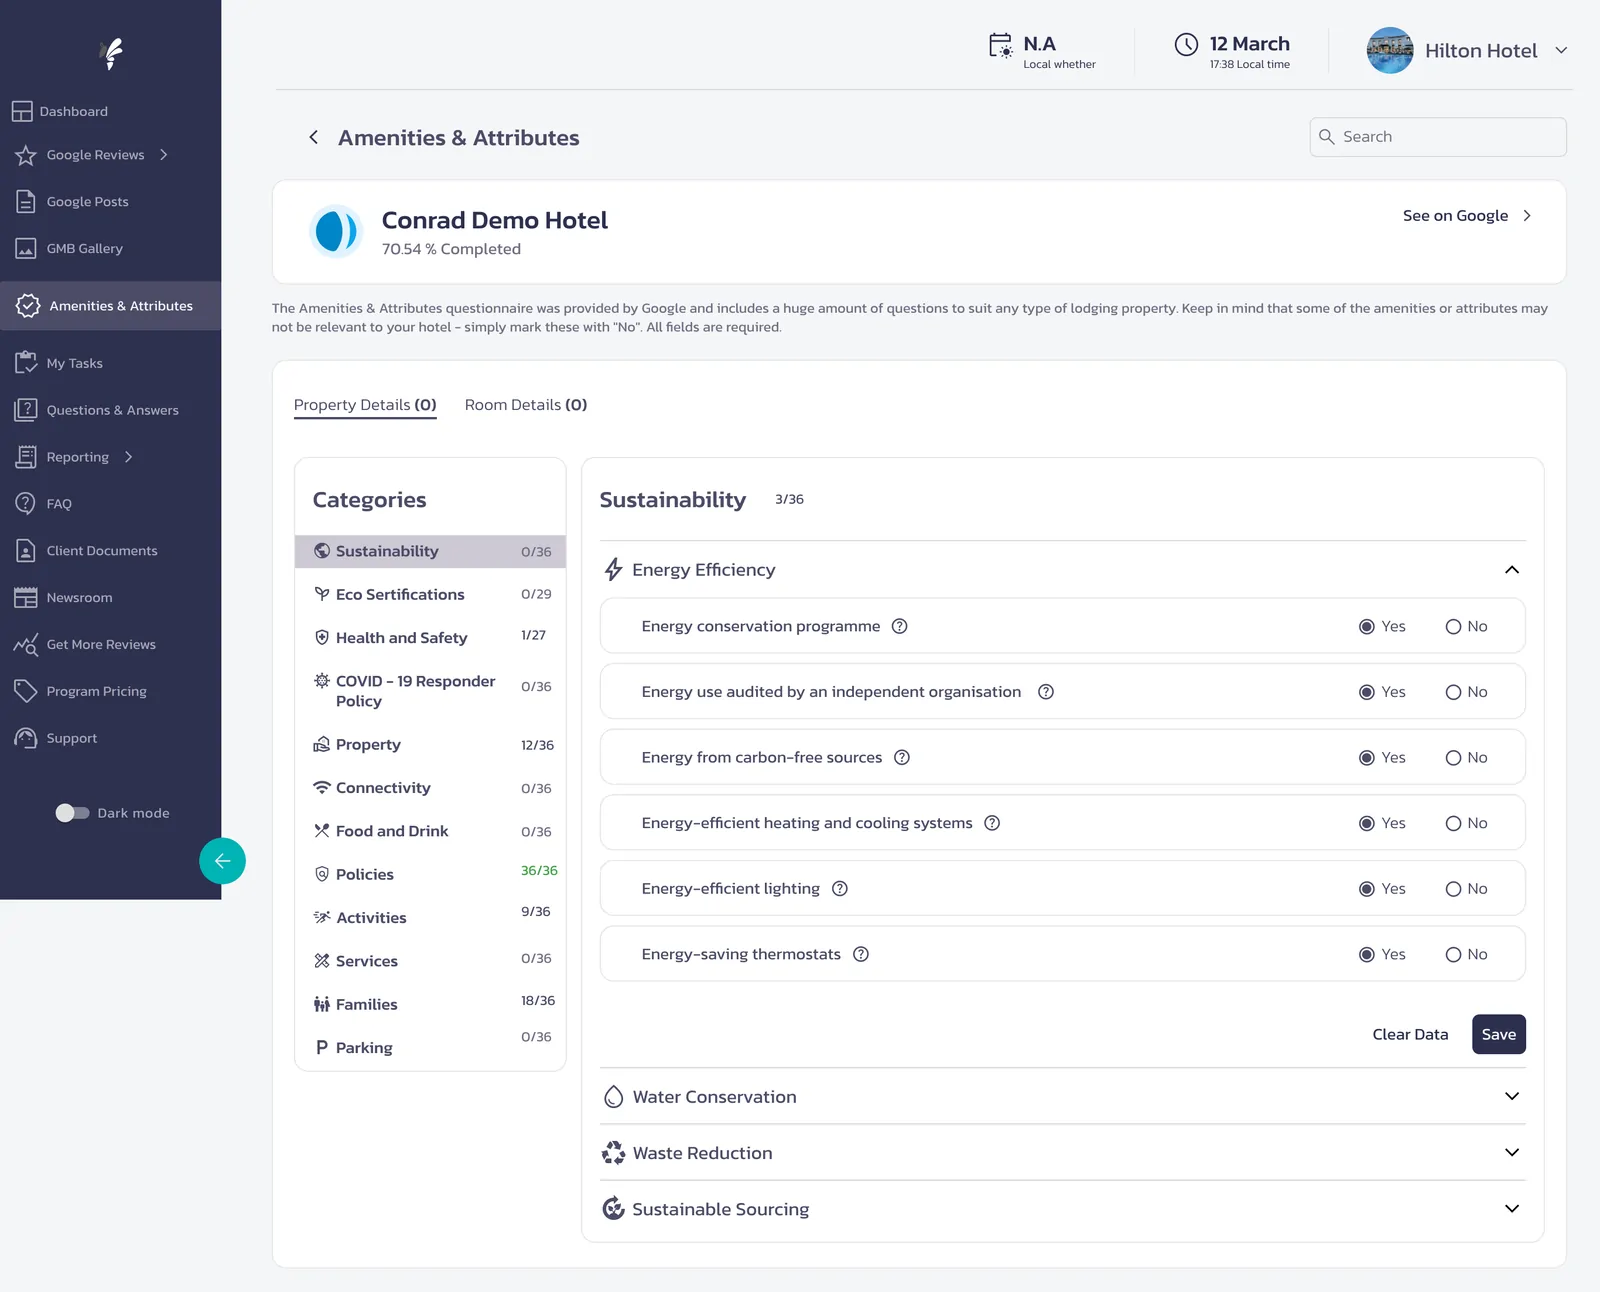
Task: Show help for Energy-saving thermostats
Action: (x=861, y=954)
